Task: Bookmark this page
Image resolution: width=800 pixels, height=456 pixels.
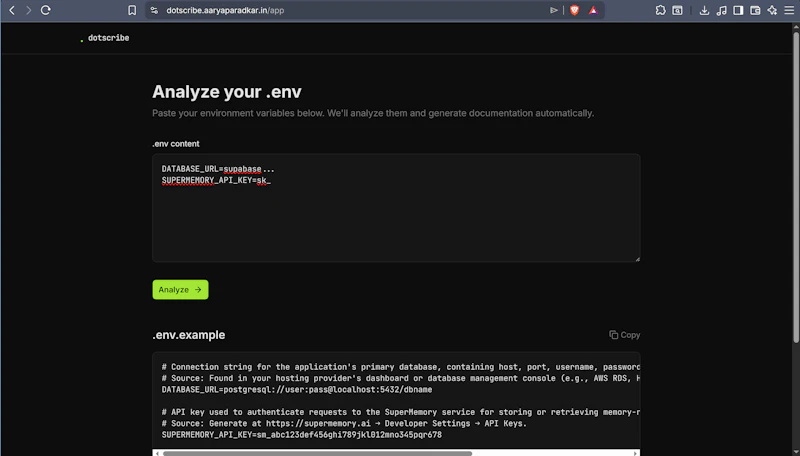Action: (x=132, y=10)
